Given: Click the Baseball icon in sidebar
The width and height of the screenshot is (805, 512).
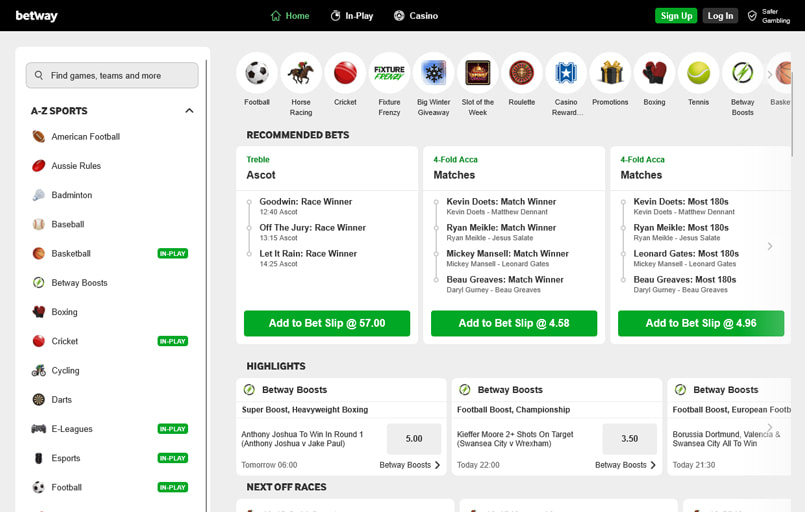Looking at the screenshot, I should tap(39, 224).
